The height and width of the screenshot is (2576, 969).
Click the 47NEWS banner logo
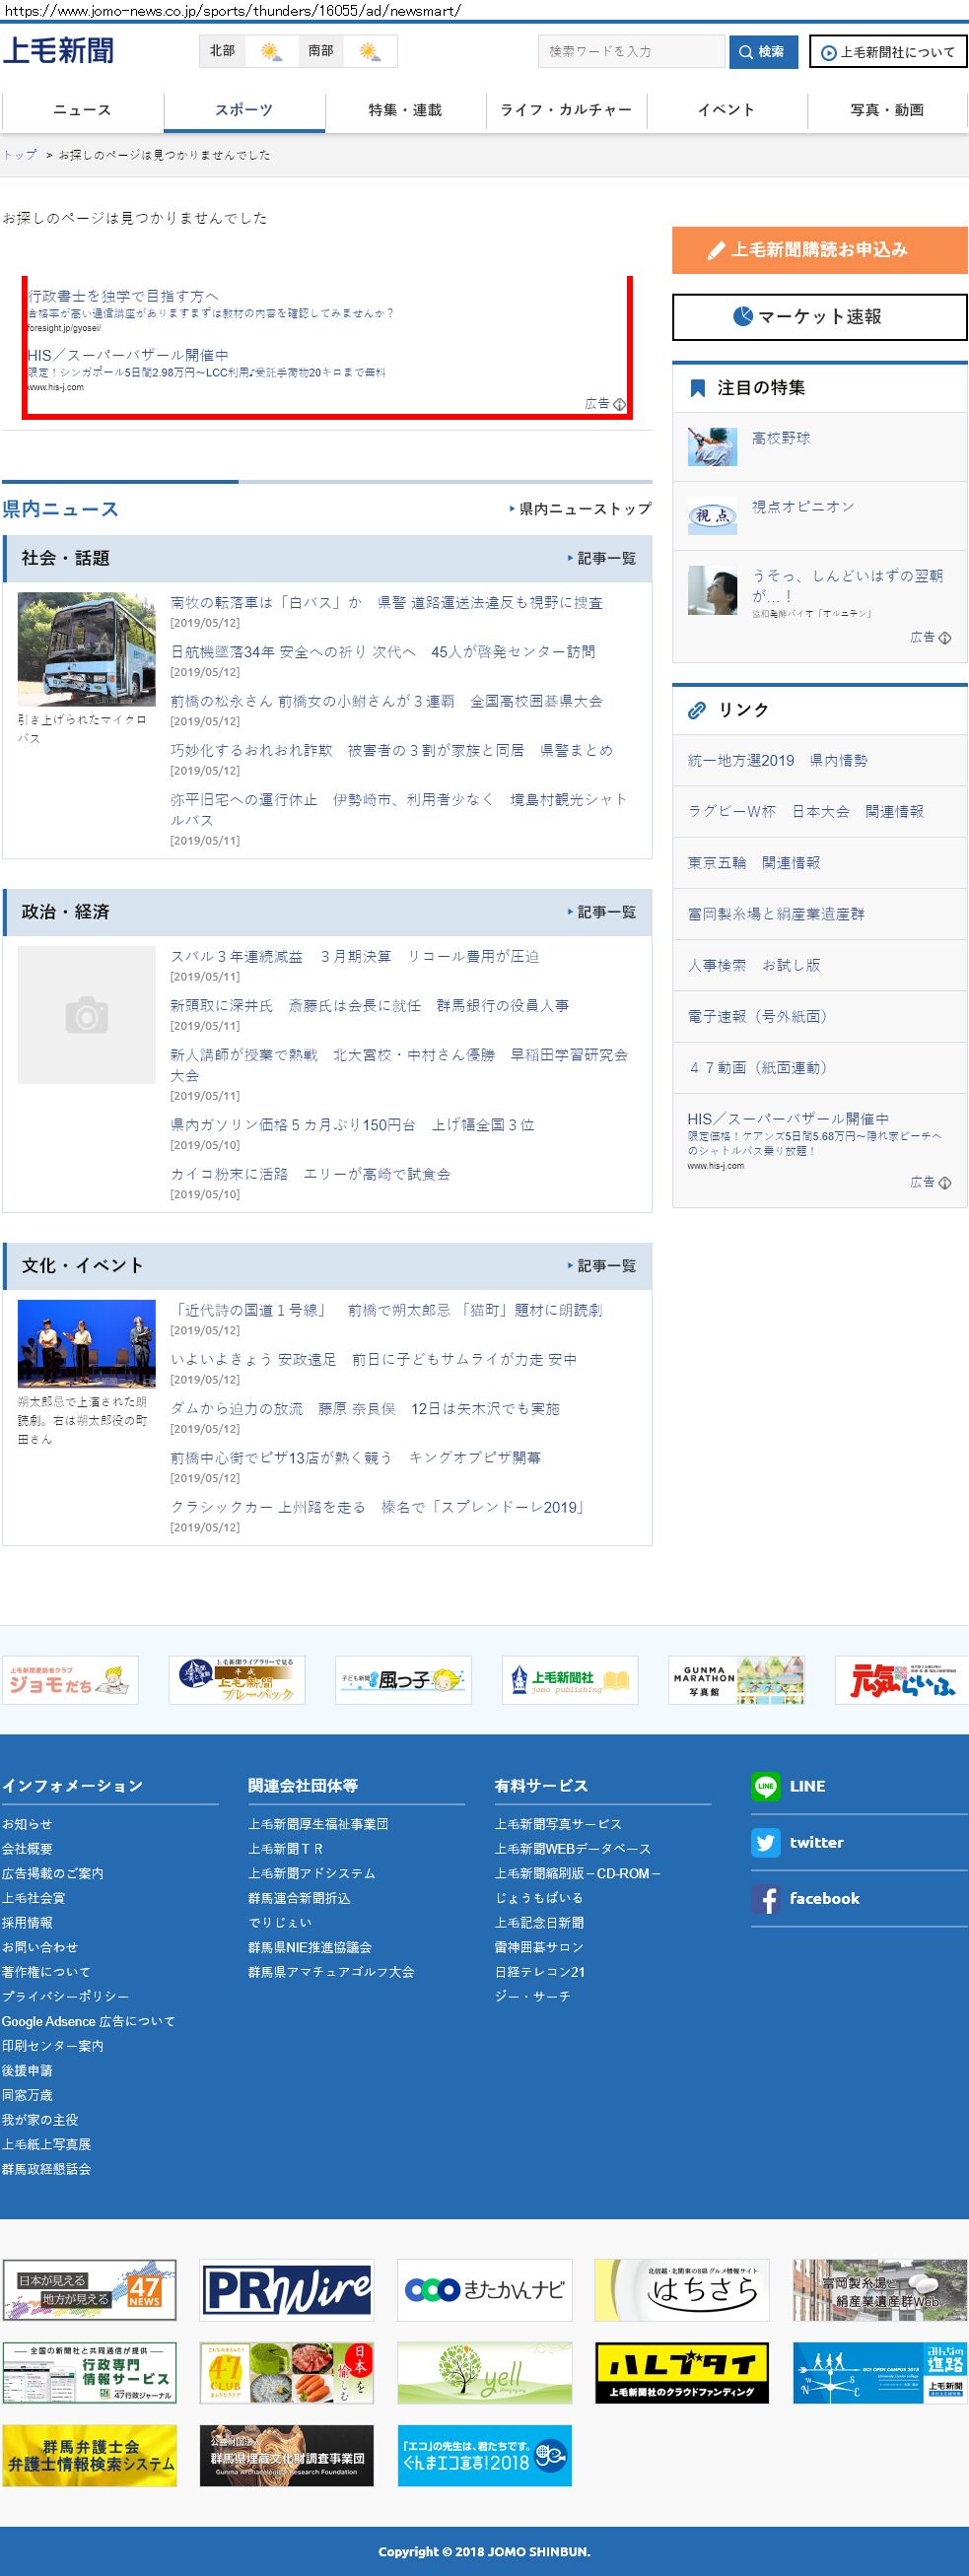pos(89,2290)
